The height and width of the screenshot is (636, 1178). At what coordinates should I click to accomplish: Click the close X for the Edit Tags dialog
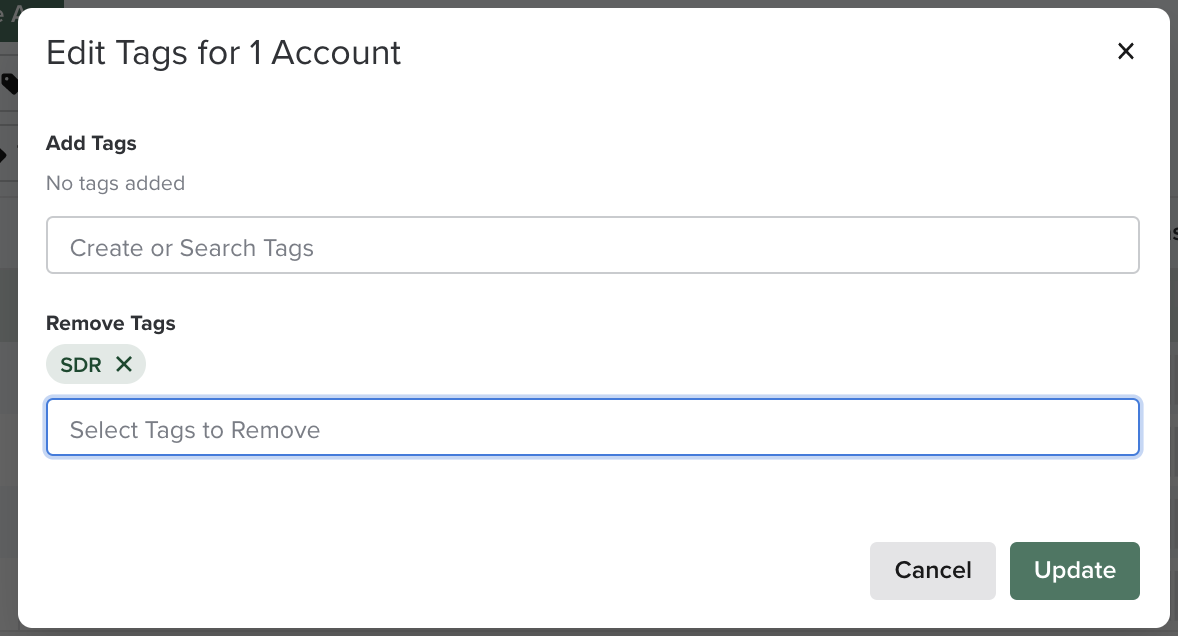(x=1125, y=51)
